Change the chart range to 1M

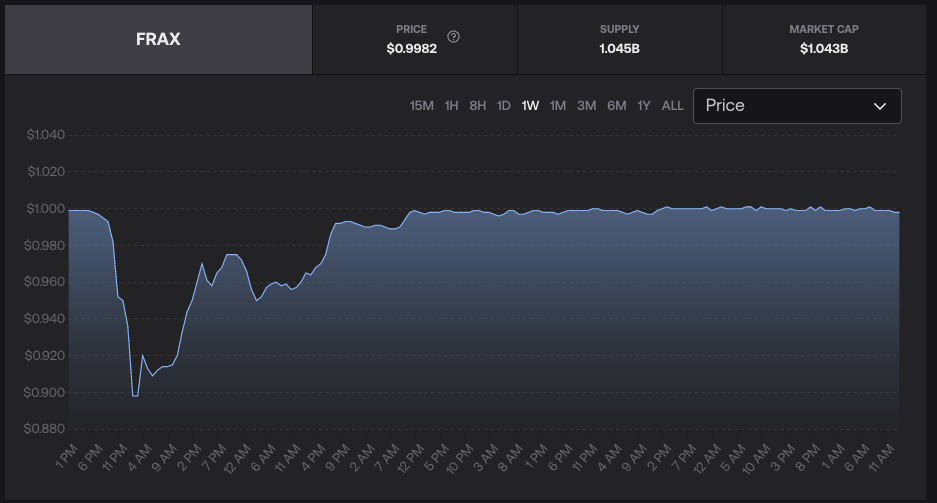(558, 106)
